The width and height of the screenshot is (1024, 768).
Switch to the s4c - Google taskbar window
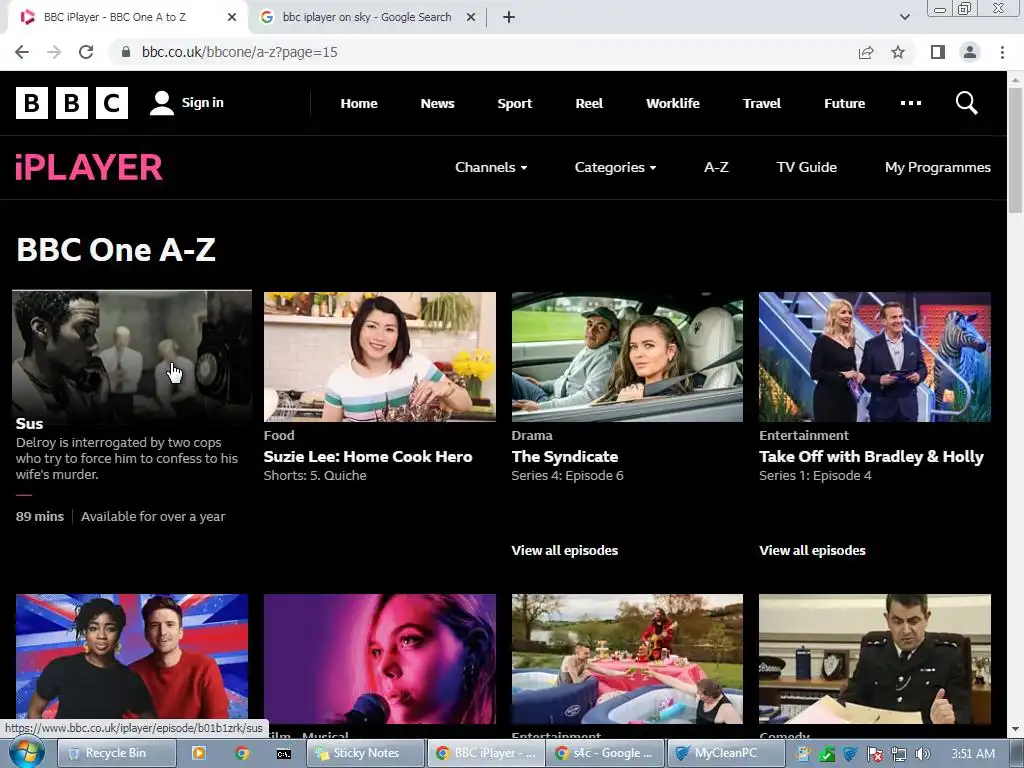click(x=605, y=753)
